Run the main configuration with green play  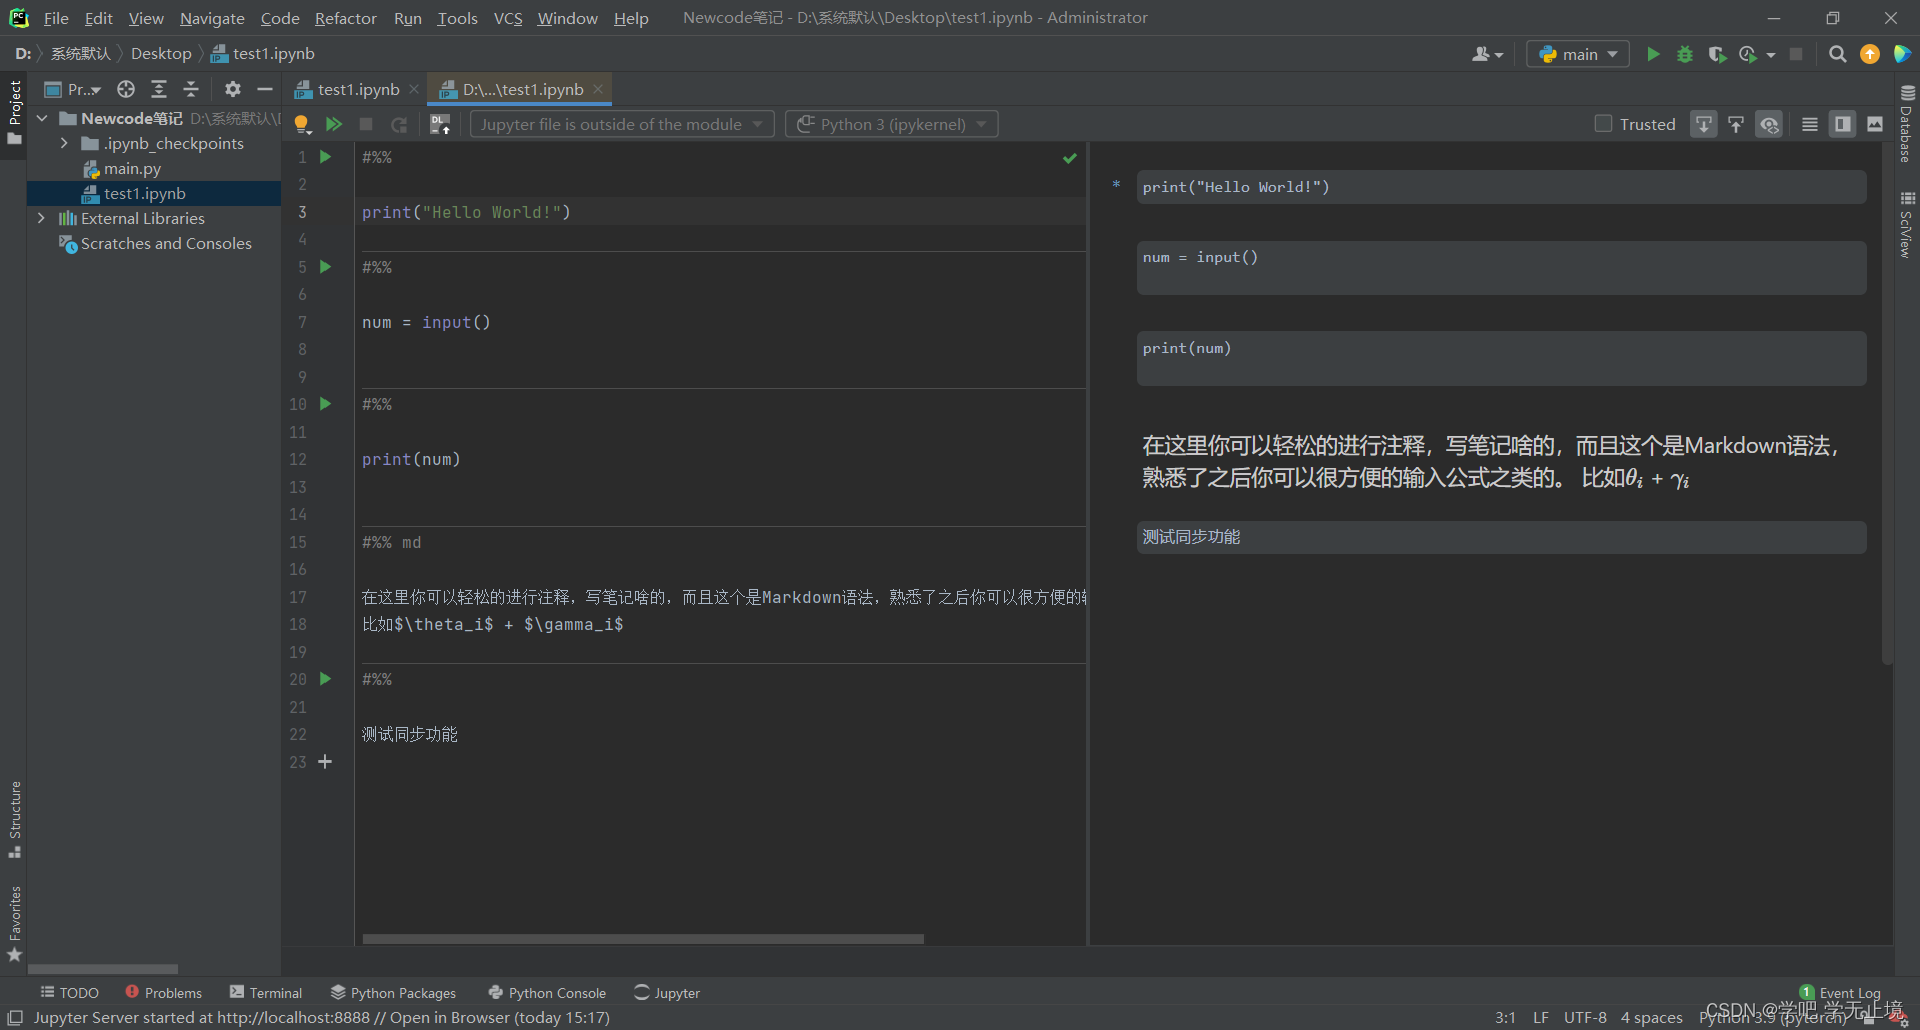(1653, 54)
